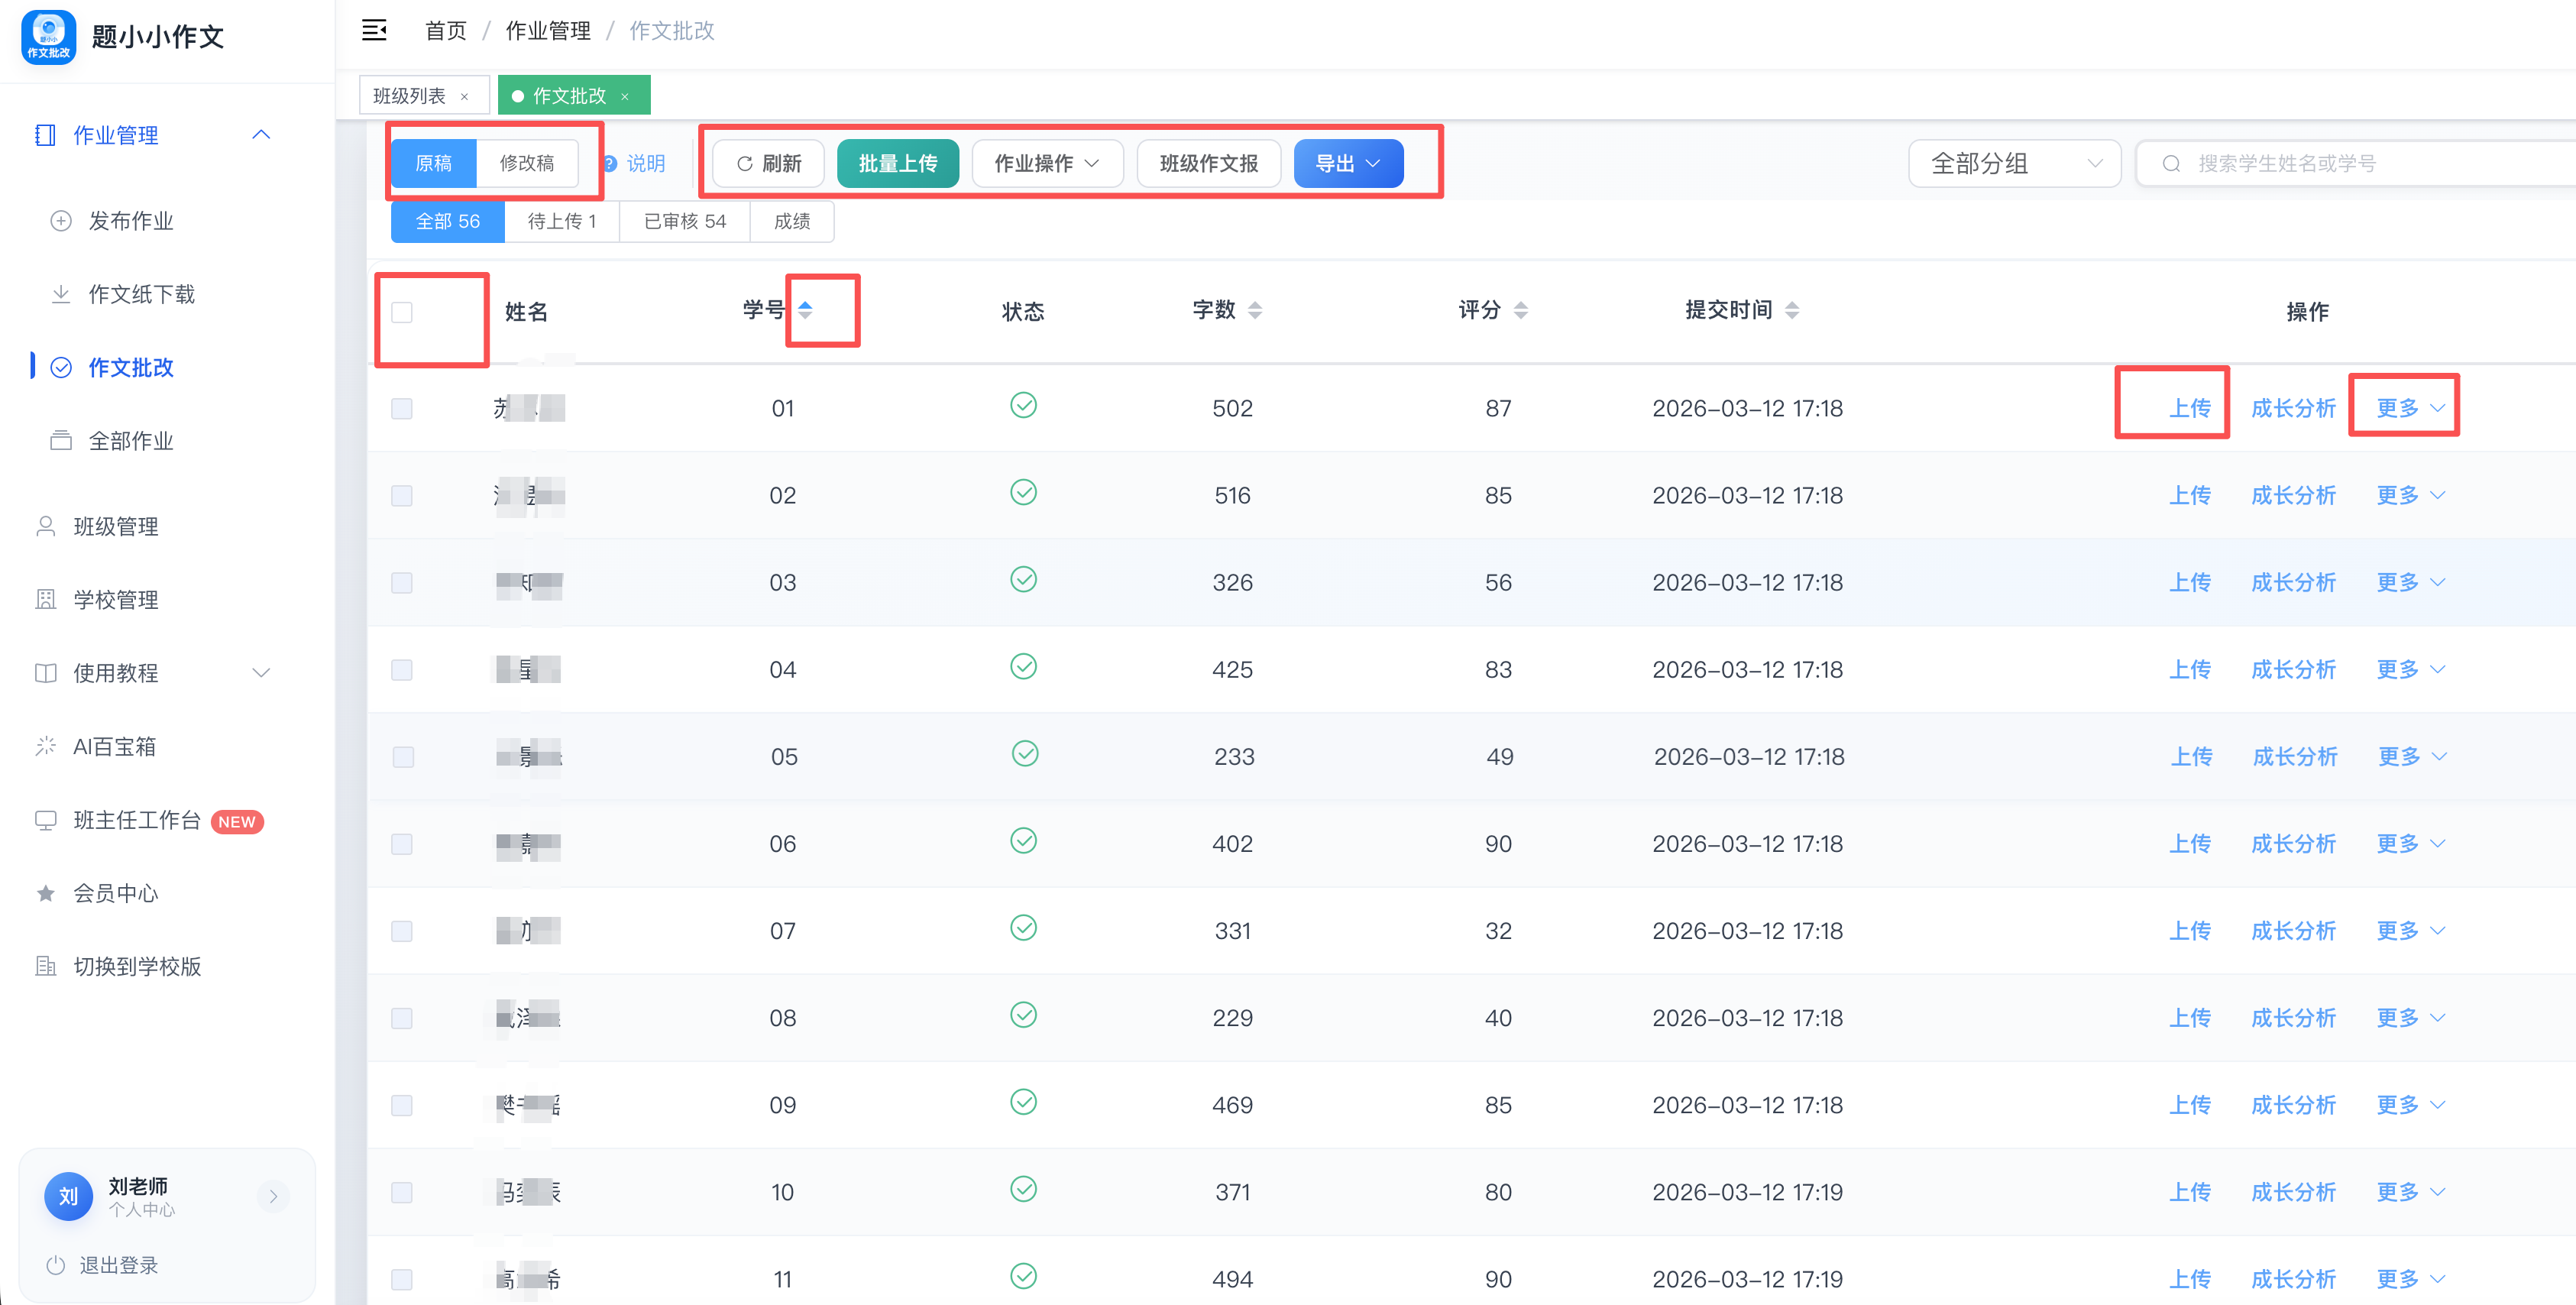Tick the checkbox for 学号 09 row
This screenshot has width=2576, height=1305.
point(402,1105)
